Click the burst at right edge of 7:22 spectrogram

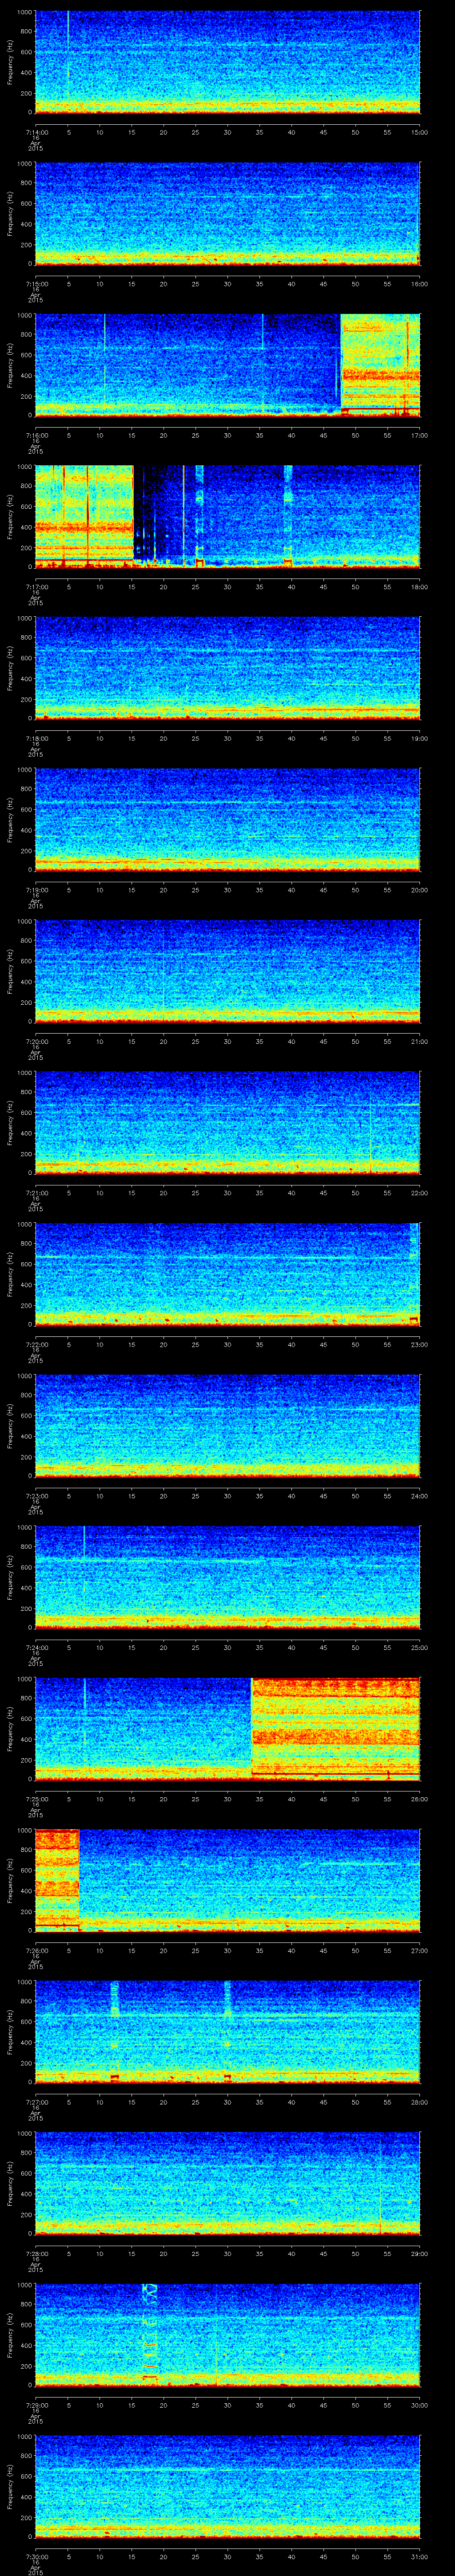tap(414, 1245)
